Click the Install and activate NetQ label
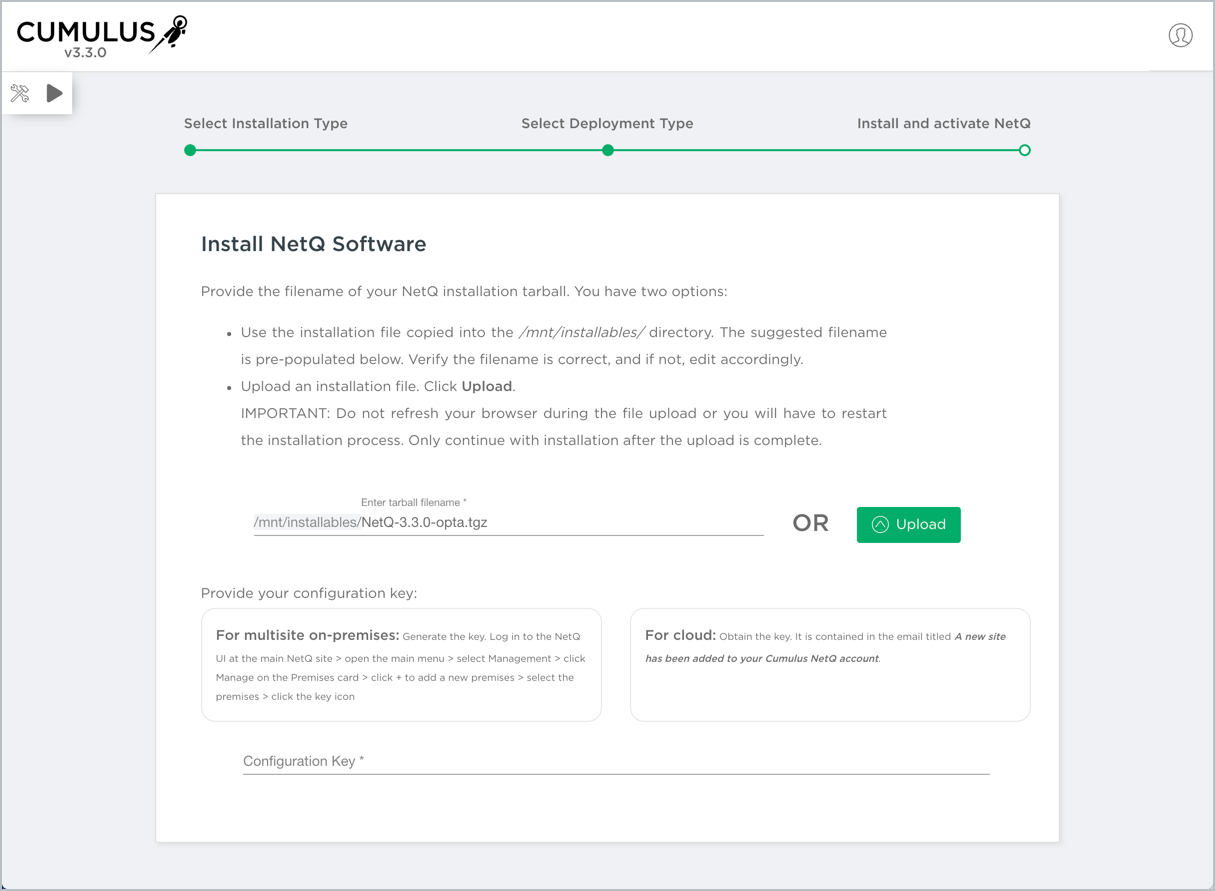Screen dimensions: 1215x891 (943, 124)
